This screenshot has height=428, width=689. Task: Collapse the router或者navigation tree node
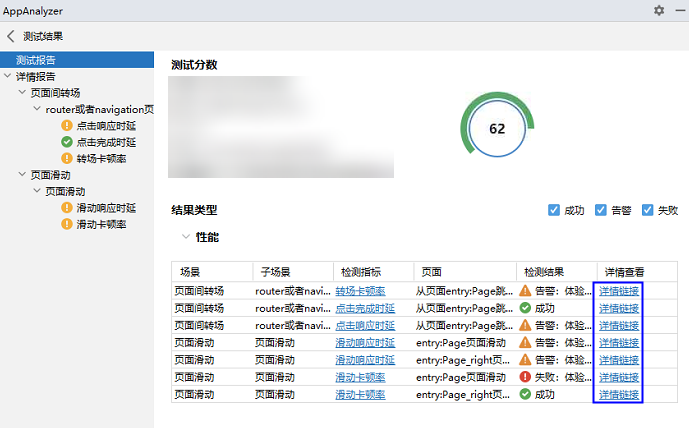[x=37, y=109]
